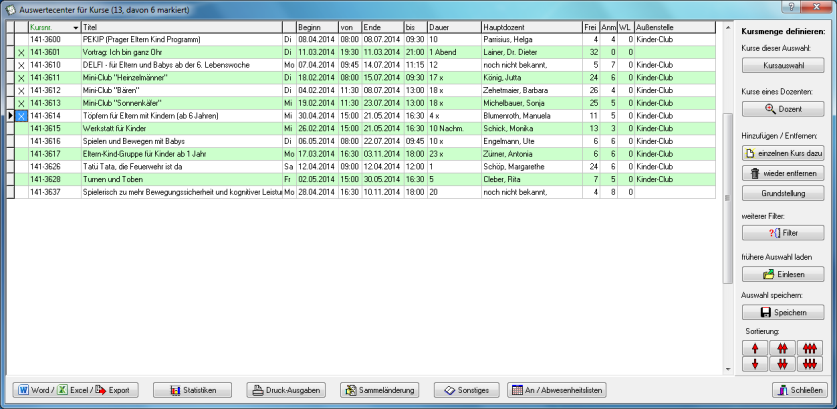Screen dimensions: 837x409
Task: Open Word / Excel / Export options
Action: 75,390
